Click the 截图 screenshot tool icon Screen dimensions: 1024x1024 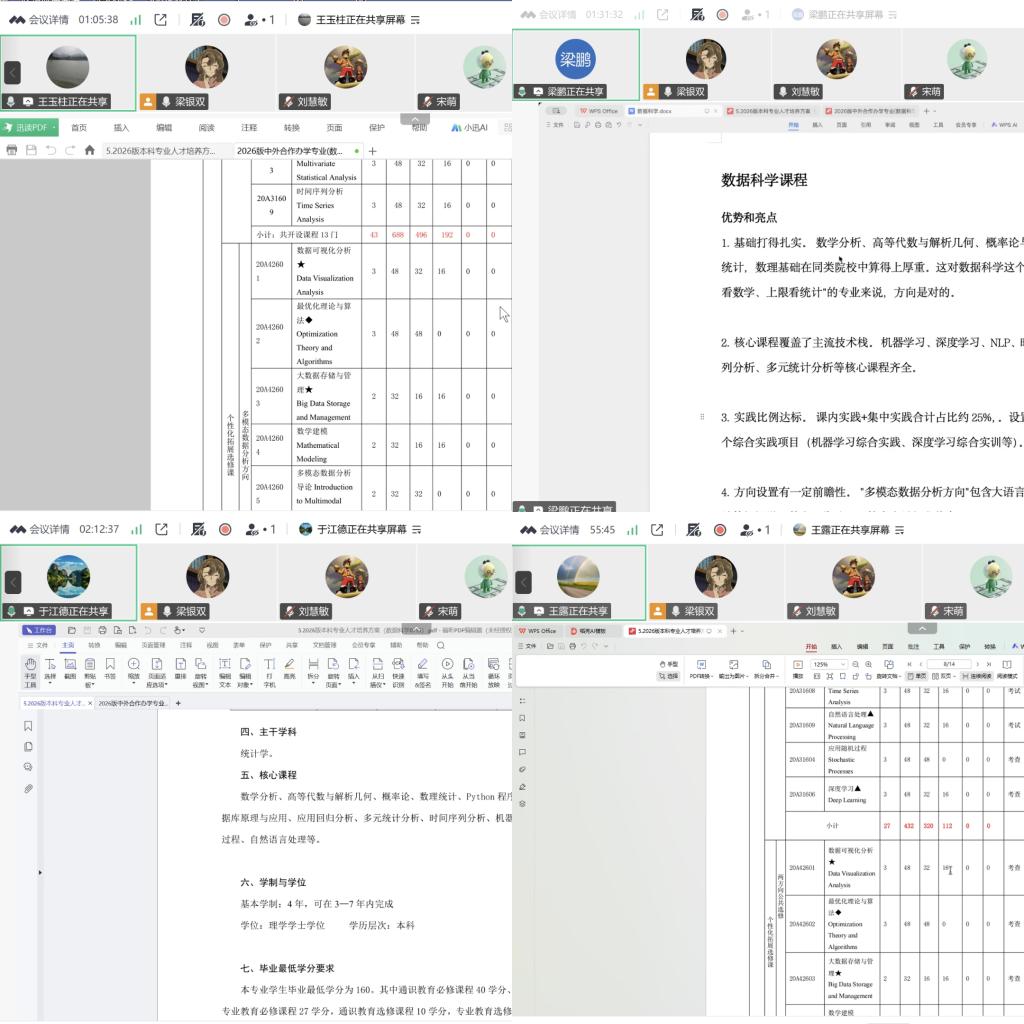point(70,669)
